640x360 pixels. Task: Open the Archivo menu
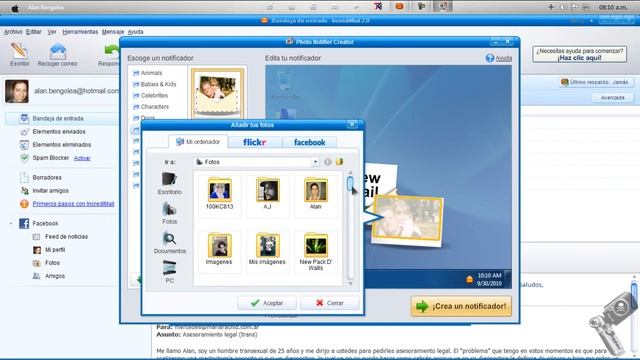[x=13, y=32]
